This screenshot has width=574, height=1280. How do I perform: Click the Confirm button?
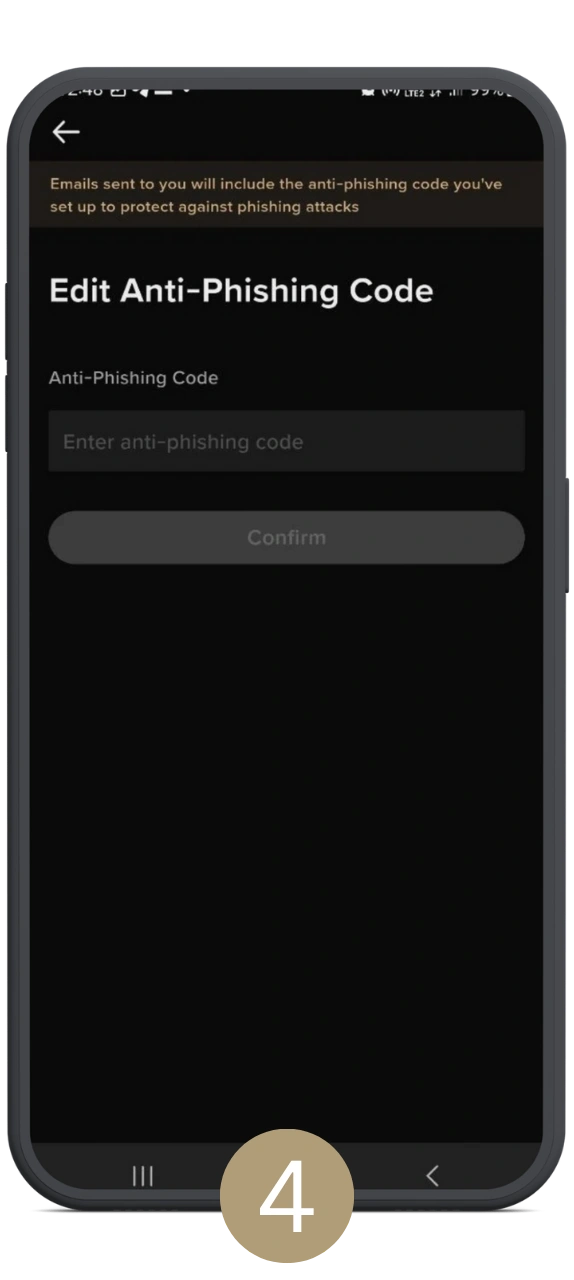[x=286, y=538]
